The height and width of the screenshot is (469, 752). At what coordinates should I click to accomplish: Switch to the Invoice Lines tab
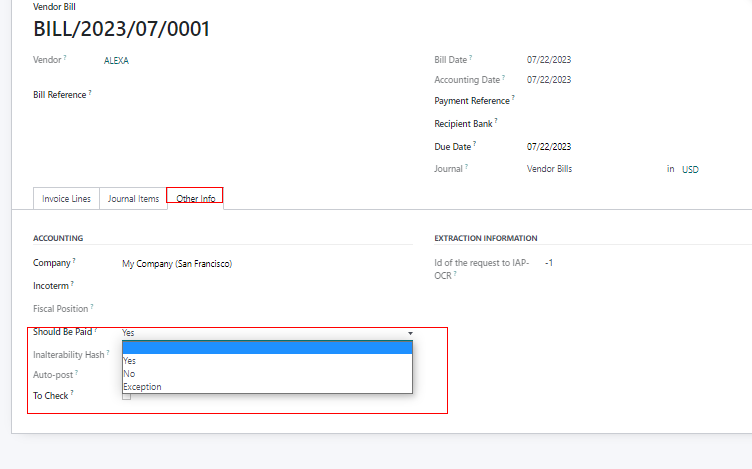66,198
